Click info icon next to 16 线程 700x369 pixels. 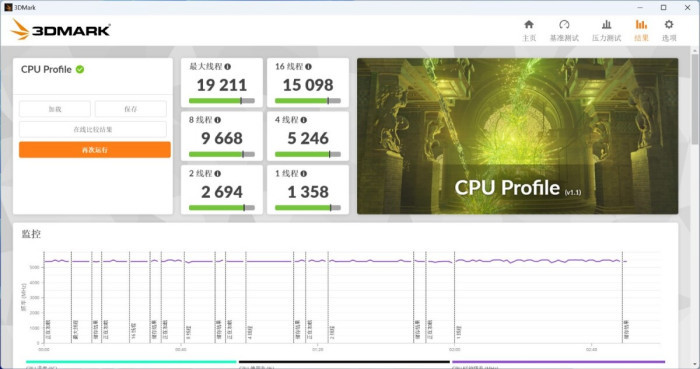coord(308,66)
